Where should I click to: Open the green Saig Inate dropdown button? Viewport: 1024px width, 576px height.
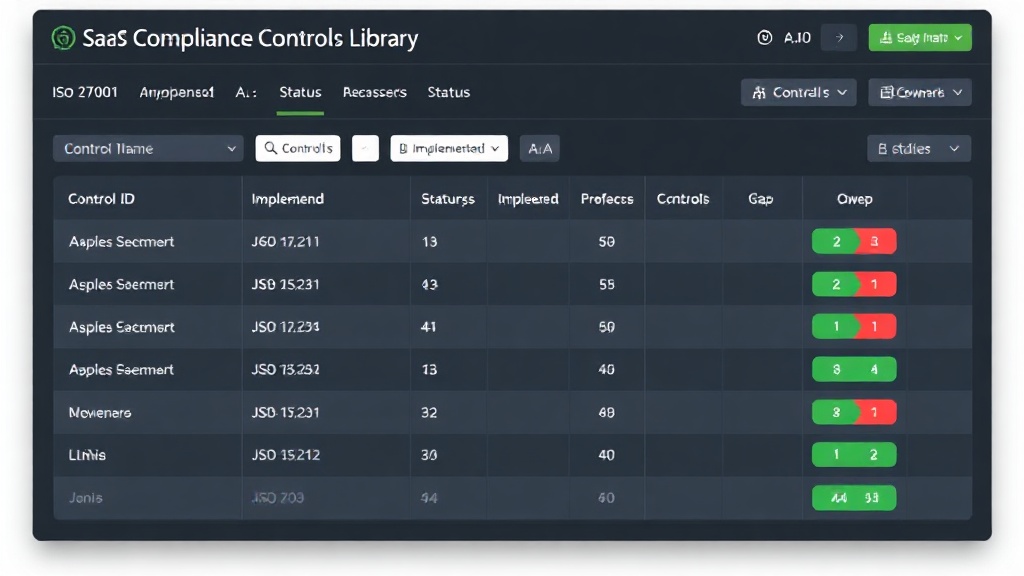[920, 38]
